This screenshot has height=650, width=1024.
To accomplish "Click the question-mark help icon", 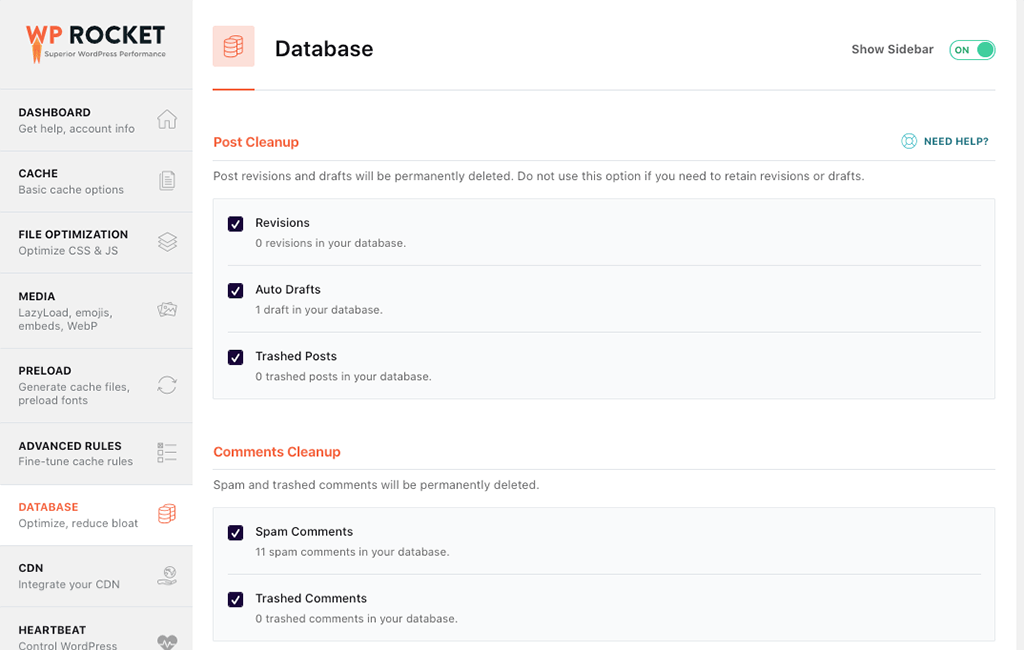I will click(x=908, y=142).
